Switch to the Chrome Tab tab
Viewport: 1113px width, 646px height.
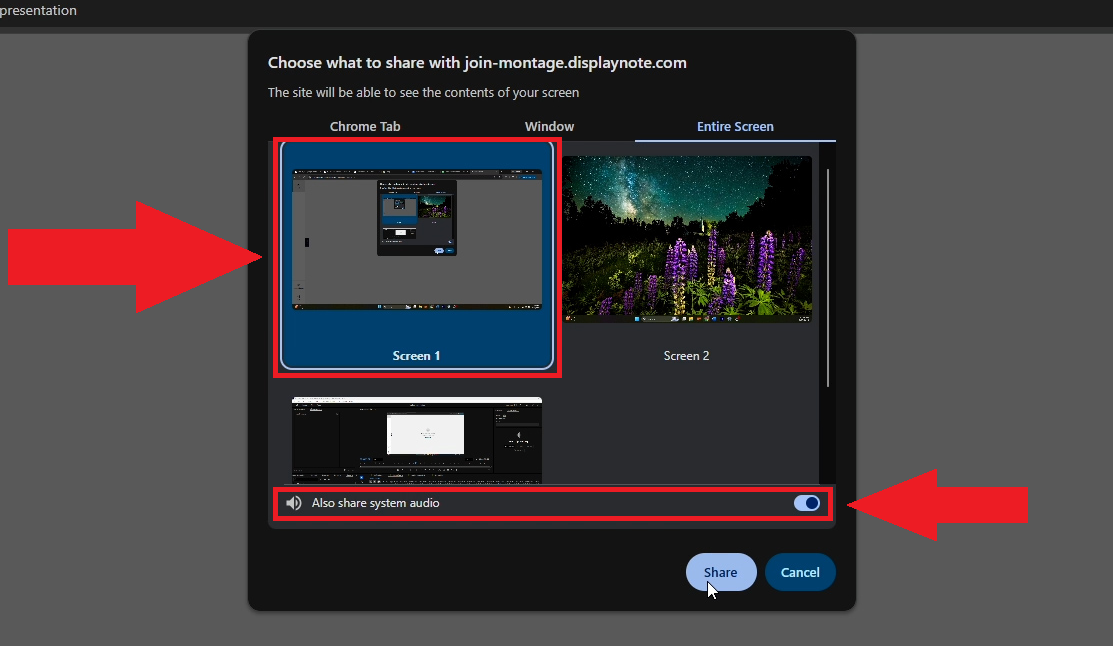[365, 127]
